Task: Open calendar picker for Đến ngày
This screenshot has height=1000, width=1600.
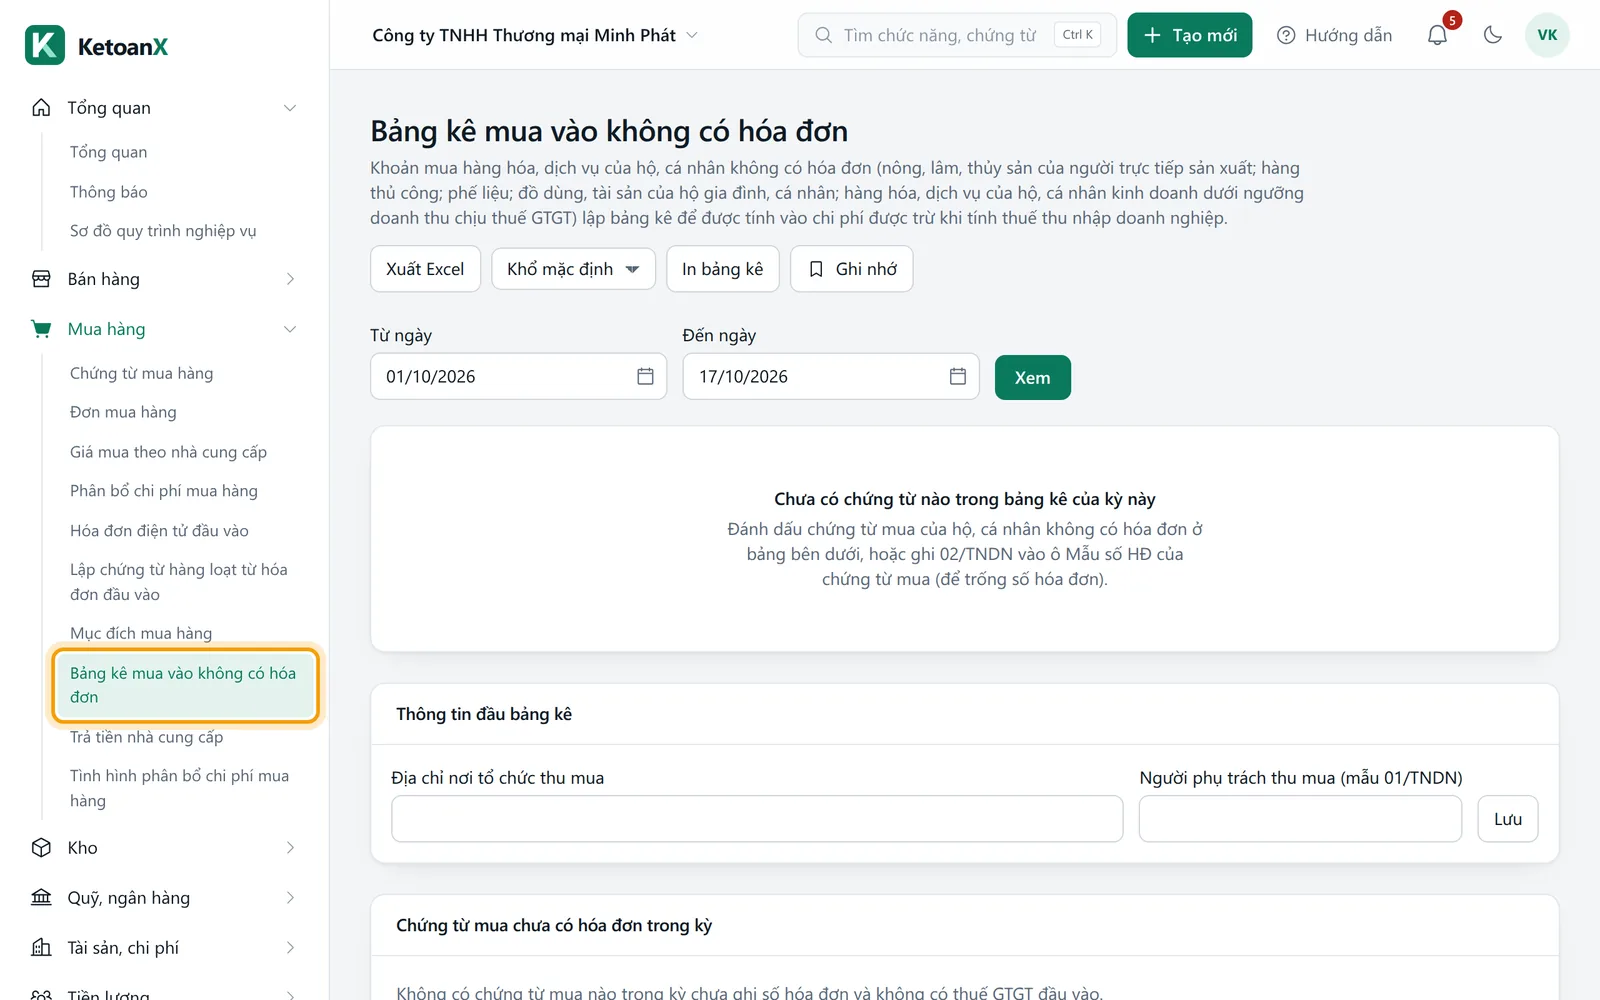Action: pyautogui.click(x=958, y=376)
